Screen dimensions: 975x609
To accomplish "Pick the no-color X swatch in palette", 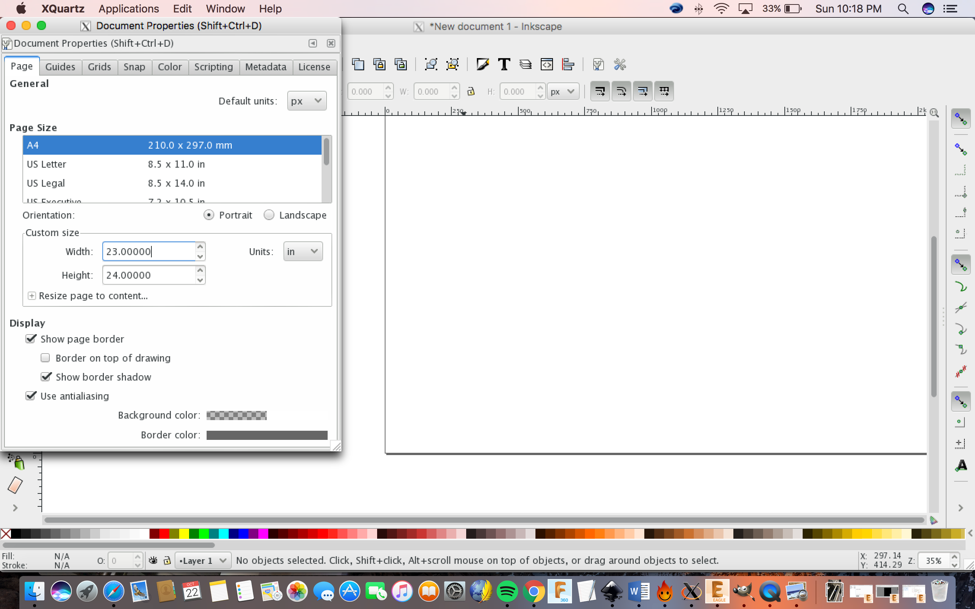I will tap(6, 533).
